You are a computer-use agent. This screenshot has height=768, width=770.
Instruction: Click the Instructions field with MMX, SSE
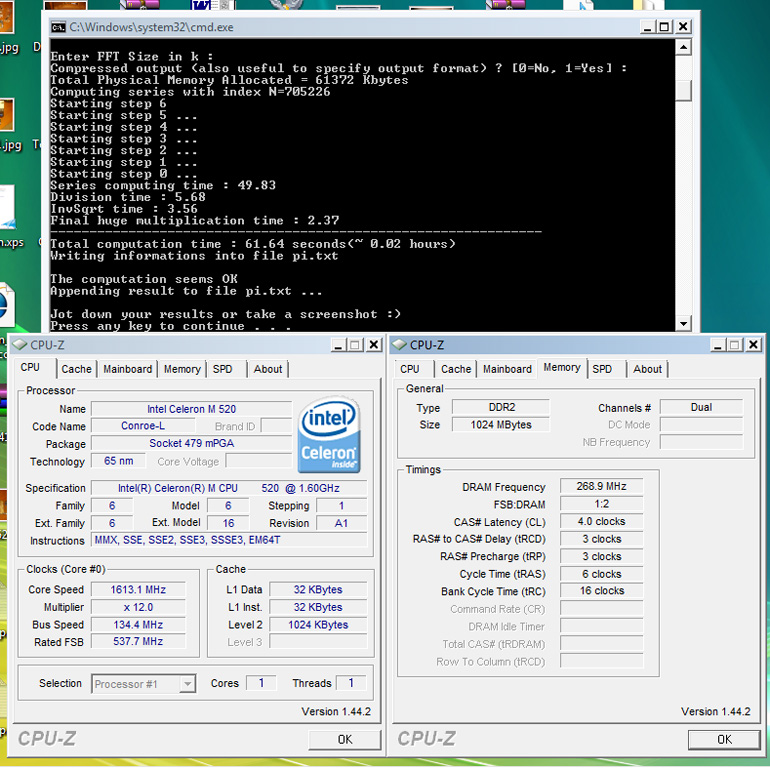pyautogui.click(x=229, y=540)
